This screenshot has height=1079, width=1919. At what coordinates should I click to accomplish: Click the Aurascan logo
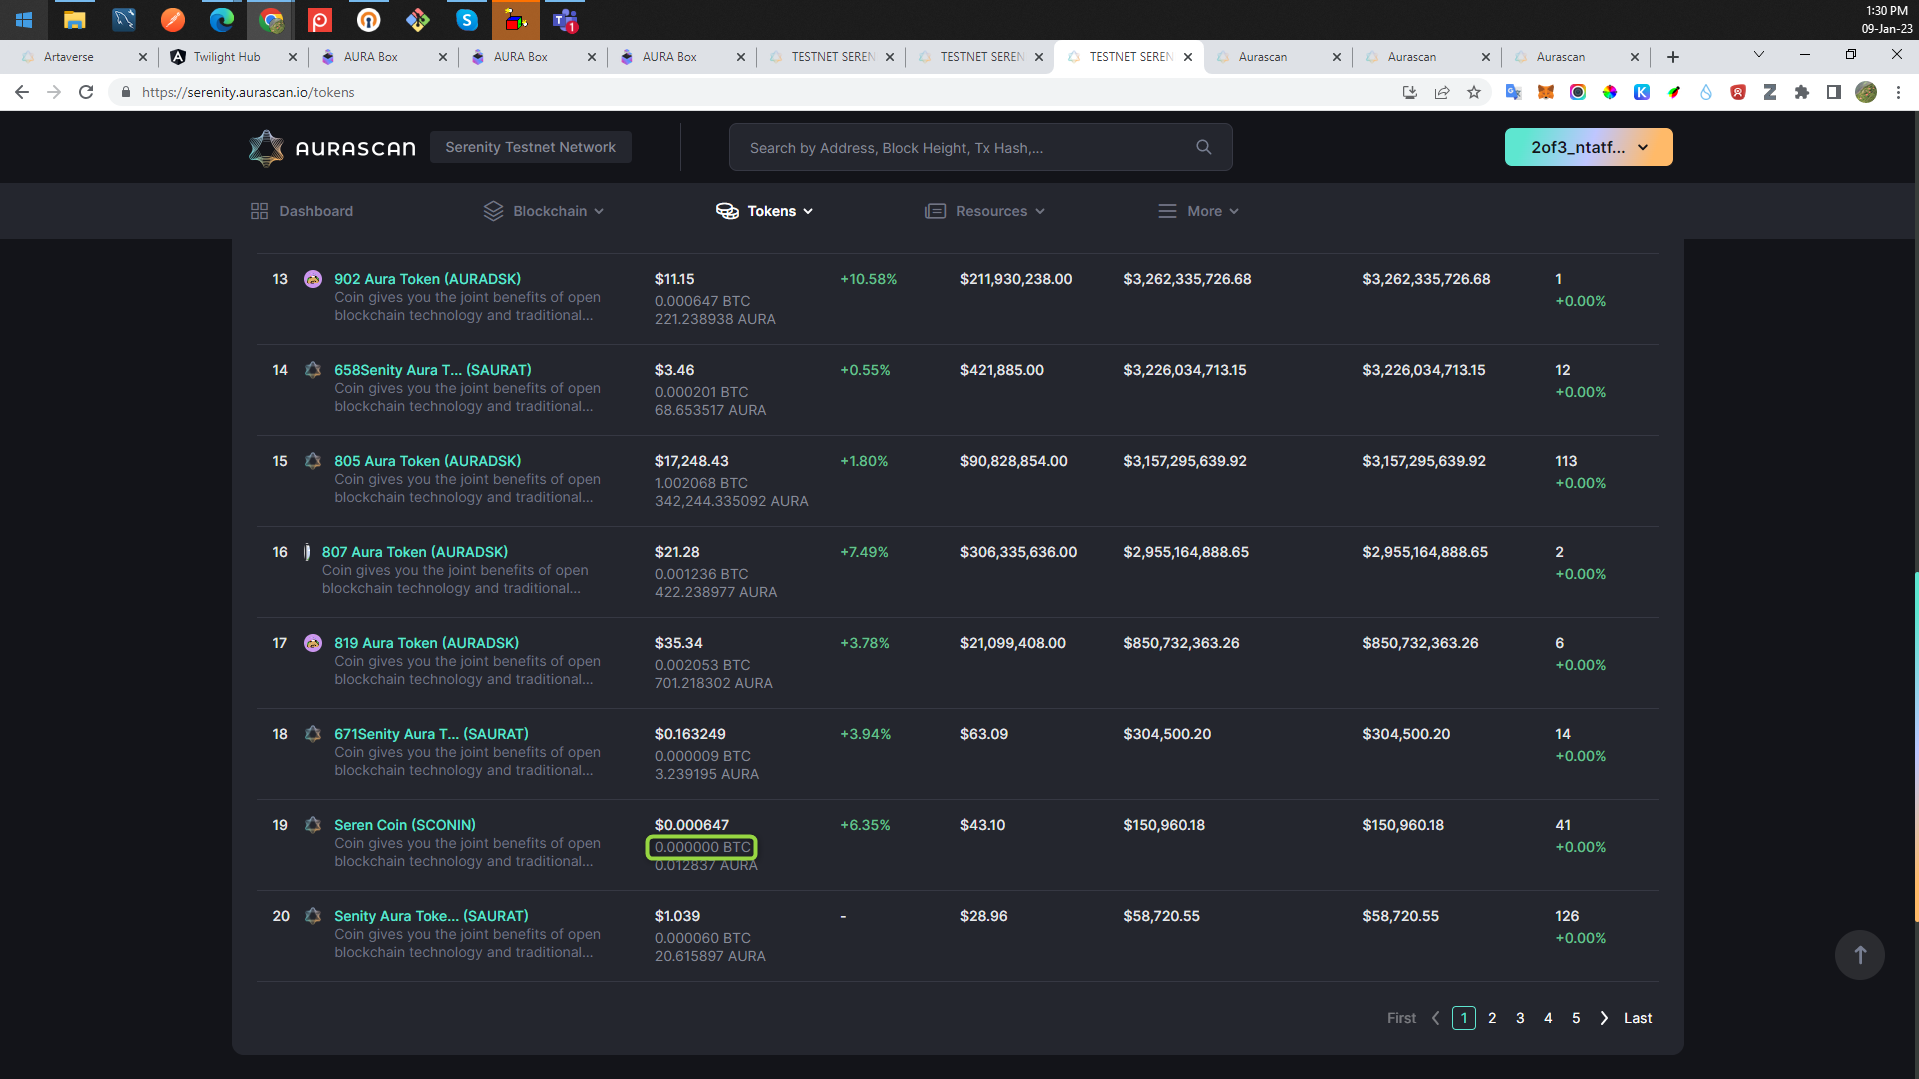point(332,147)
